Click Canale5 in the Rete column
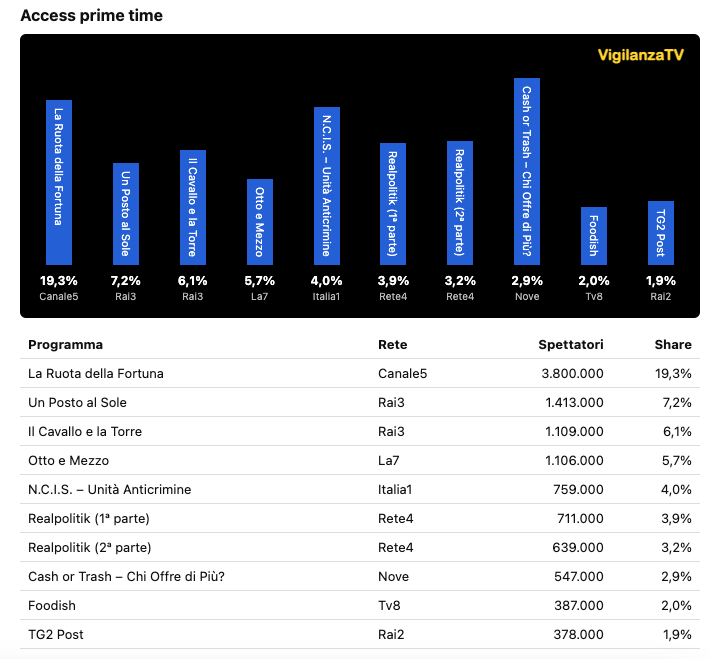The height and width of the screenshot is (659, 710). [403, 374]
